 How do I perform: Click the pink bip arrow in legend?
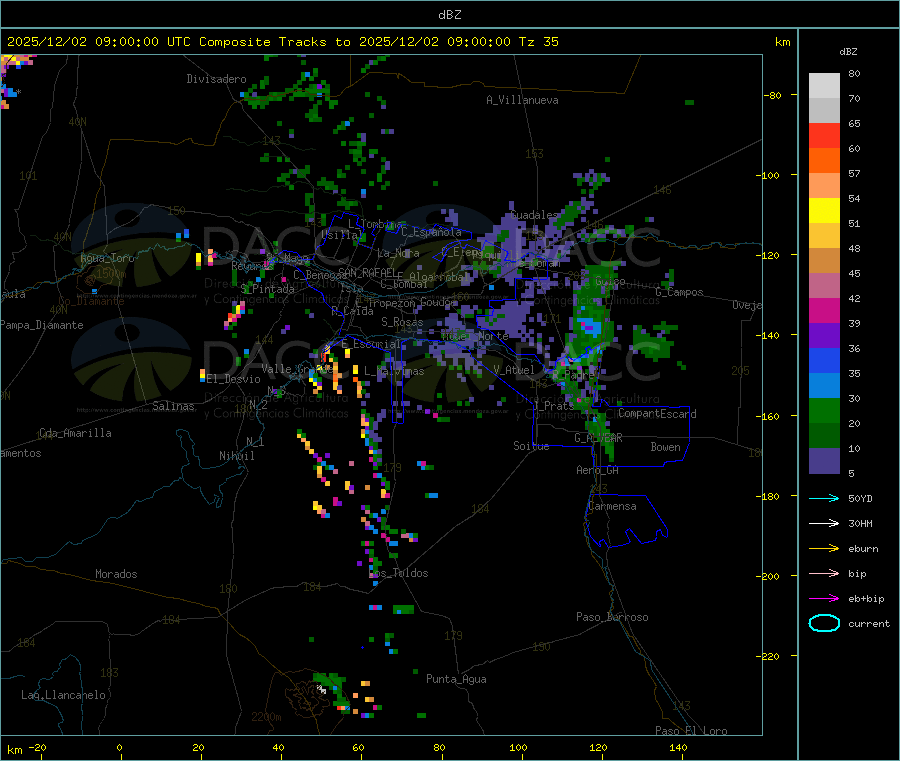tap(824, 573)
